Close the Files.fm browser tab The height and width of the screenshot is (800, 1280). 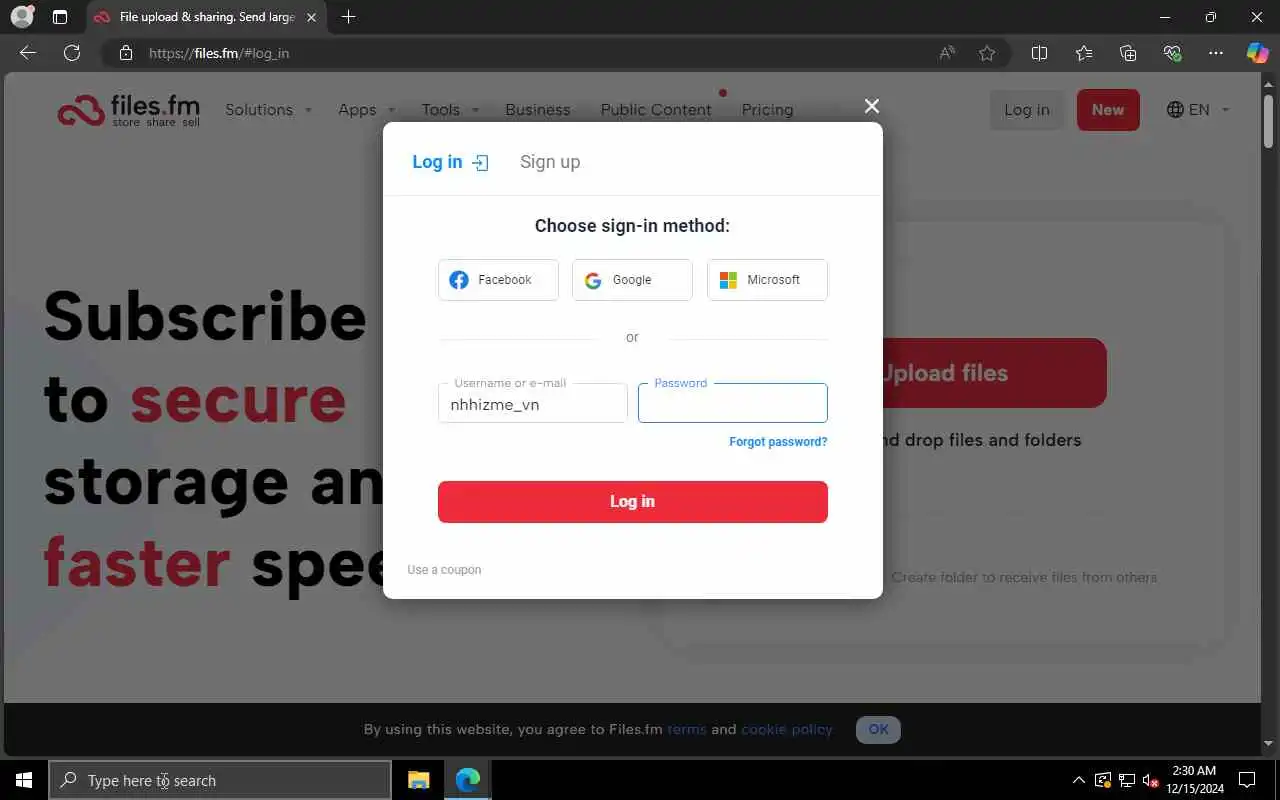coord(311,17)
